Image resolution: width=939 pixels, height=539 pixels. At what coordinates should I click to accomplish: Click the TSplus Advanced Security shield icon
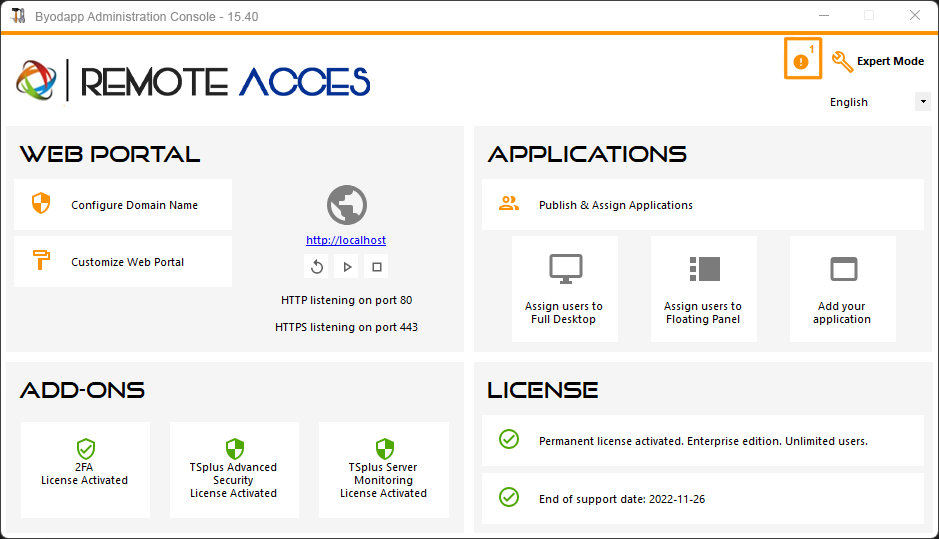pos(235,449)
